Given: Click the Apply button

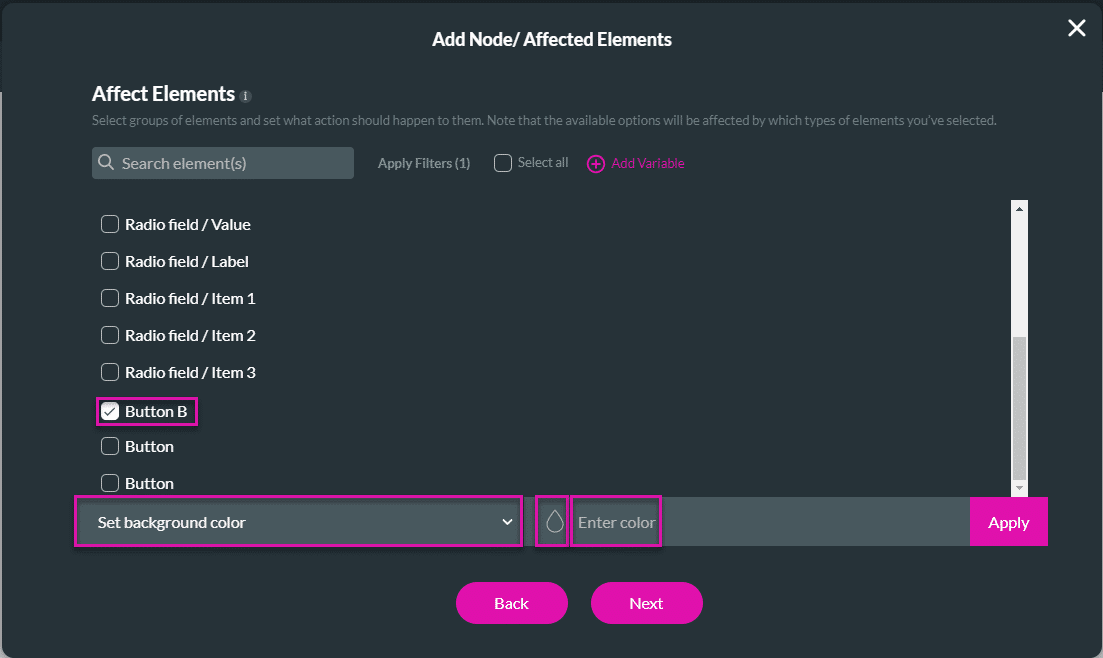Looking at the screenshot, I should tap(1008, 521).
